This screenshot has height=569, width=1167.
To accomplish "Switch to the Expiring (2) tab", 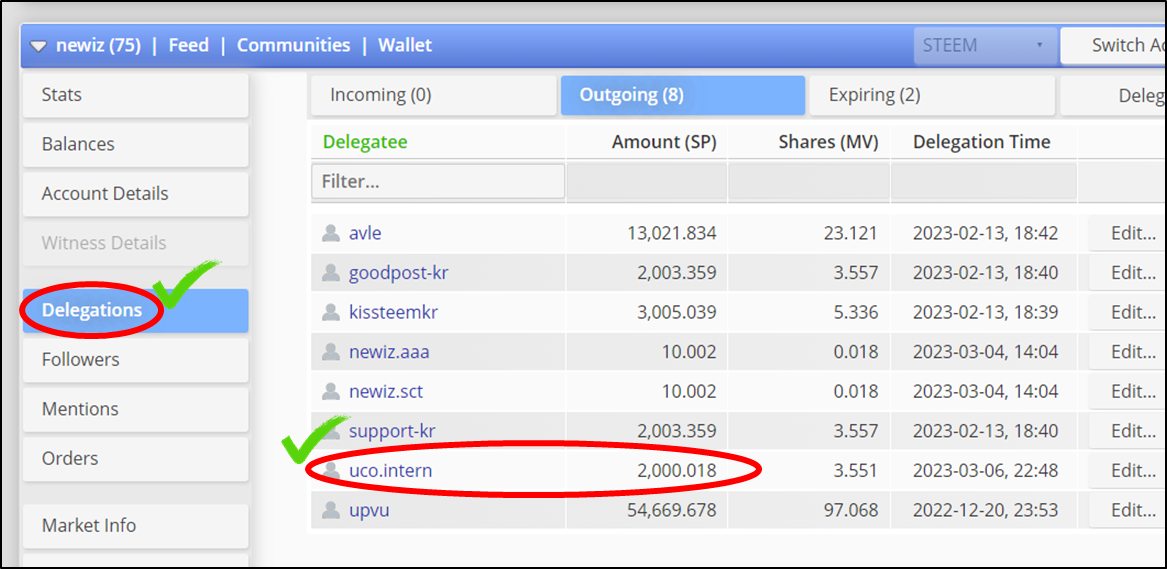I will coord(932,95).
